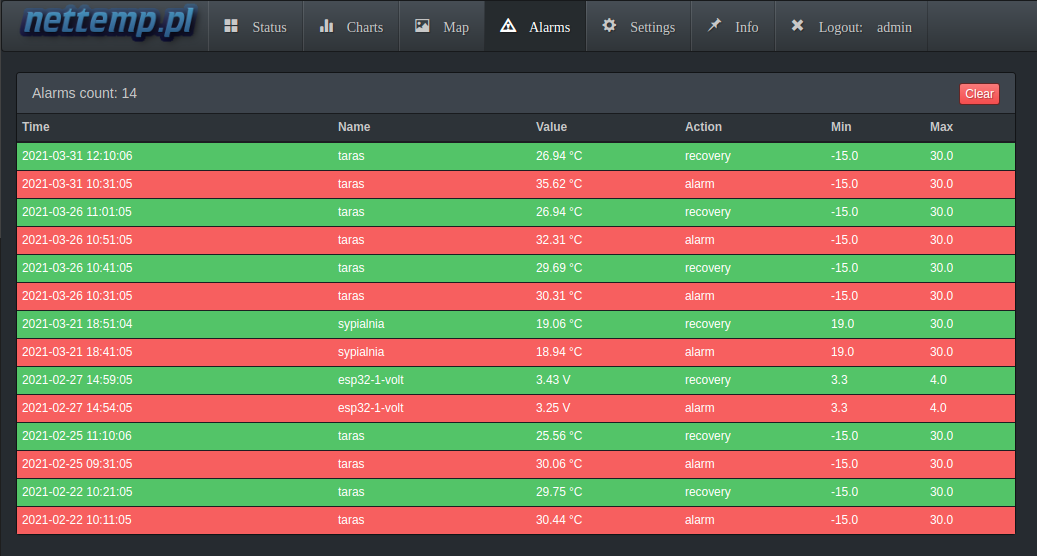This screenshot has width=1037, height=556.
Task: Click the Name column header
Action: coord(354,127)
